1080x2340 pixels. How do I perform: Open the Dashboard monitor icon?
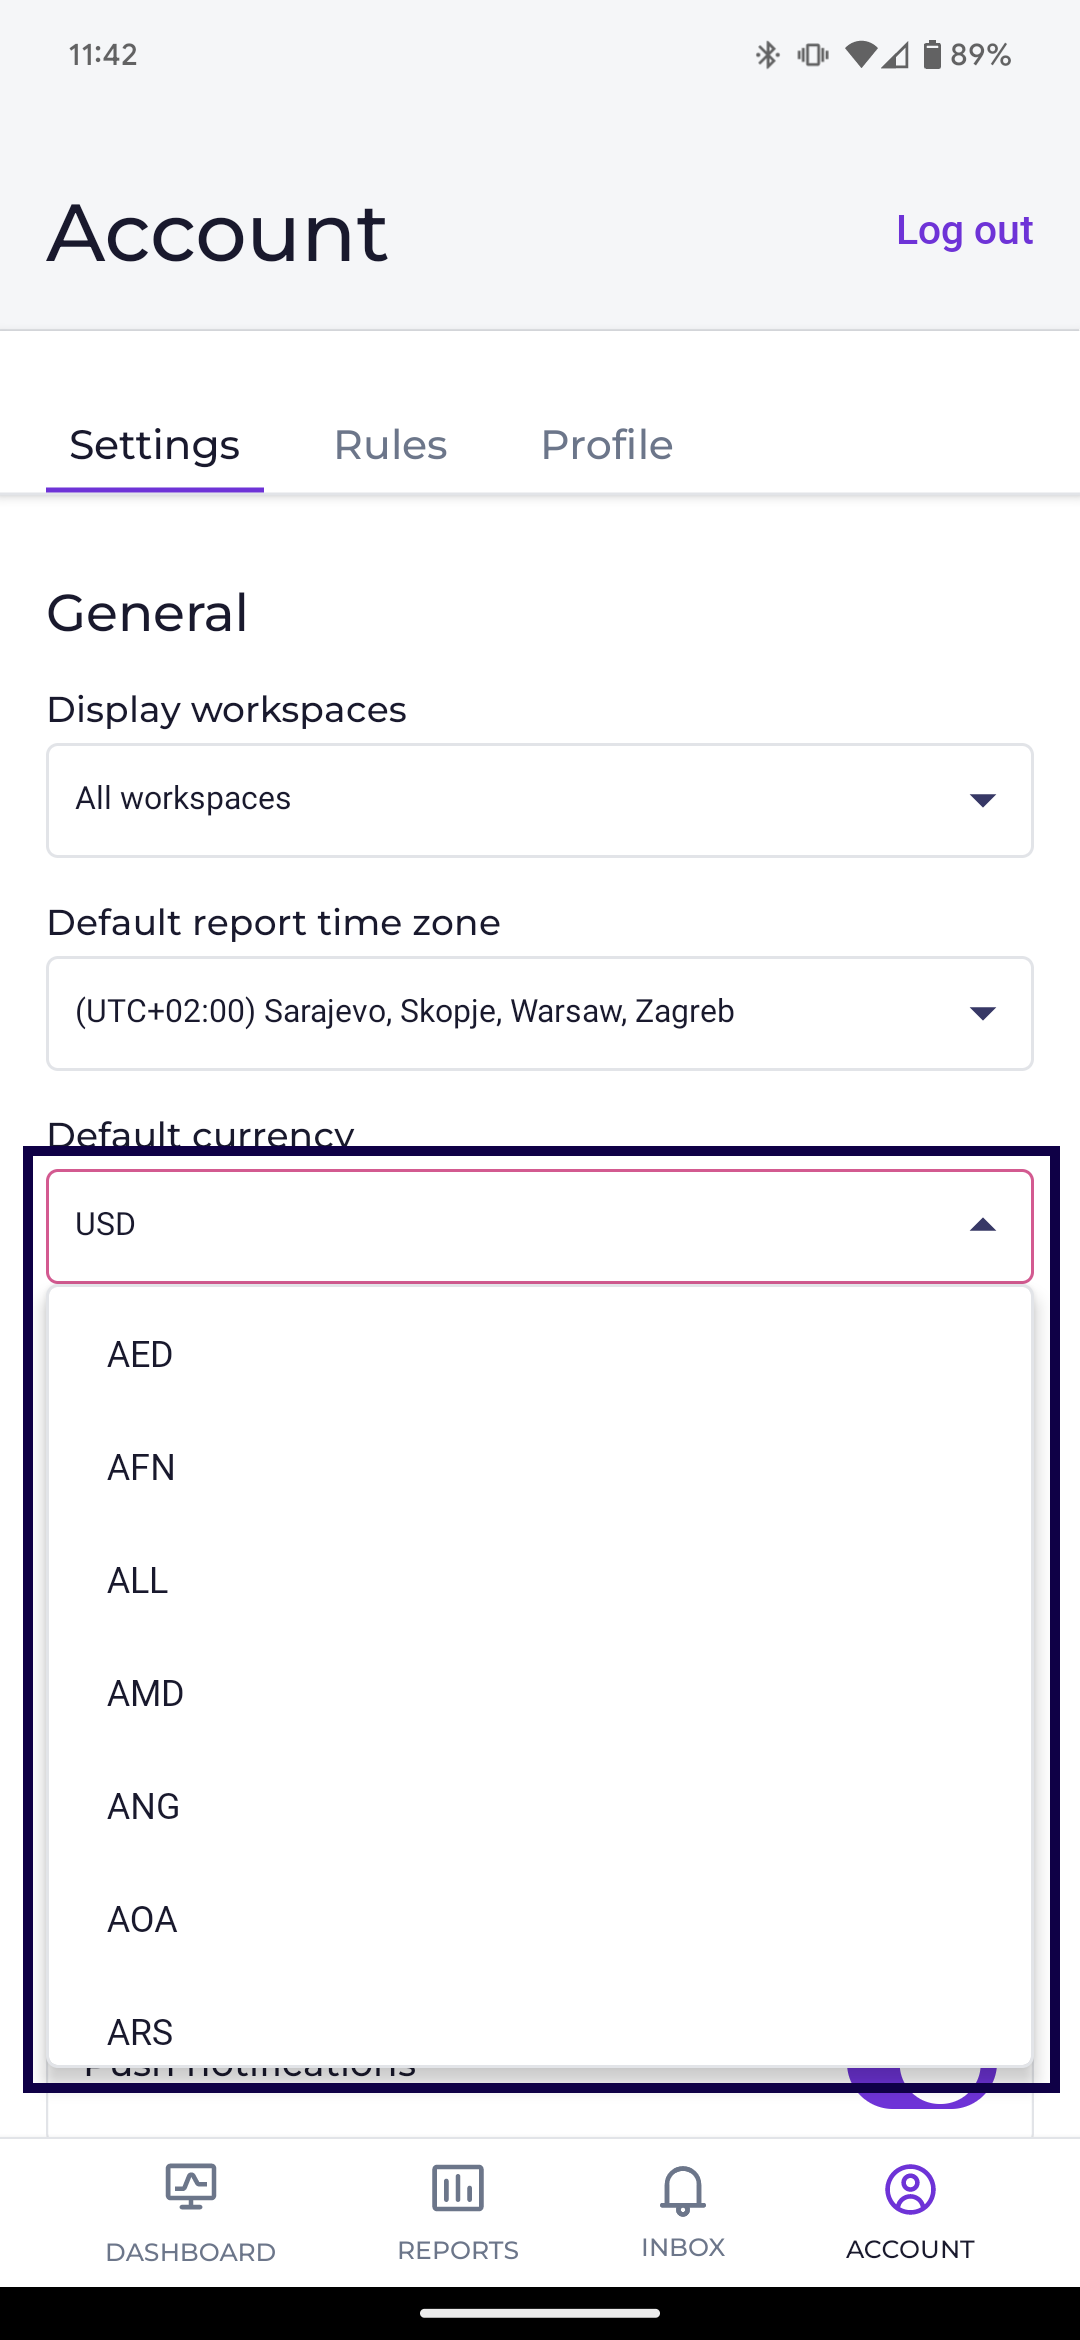[x=190, y=2187]
